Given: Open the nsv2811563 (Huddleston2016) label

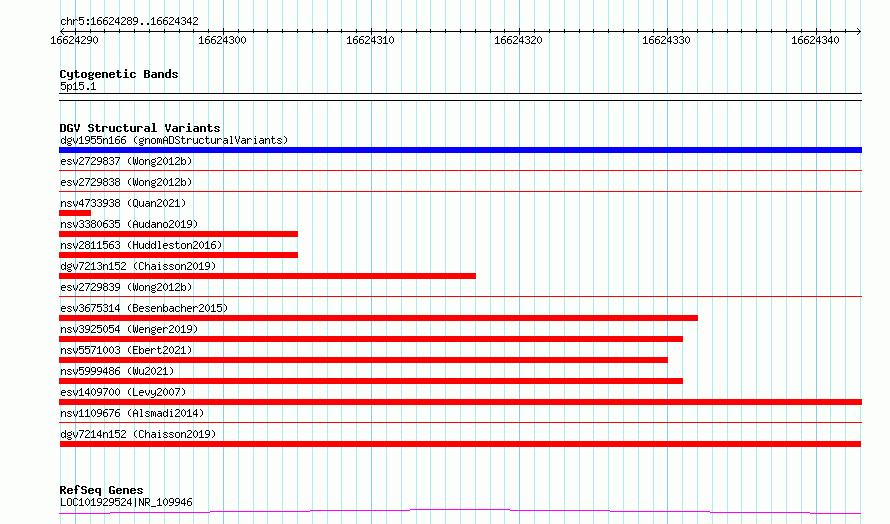Looking at the screenshot, I should [141, 245].
